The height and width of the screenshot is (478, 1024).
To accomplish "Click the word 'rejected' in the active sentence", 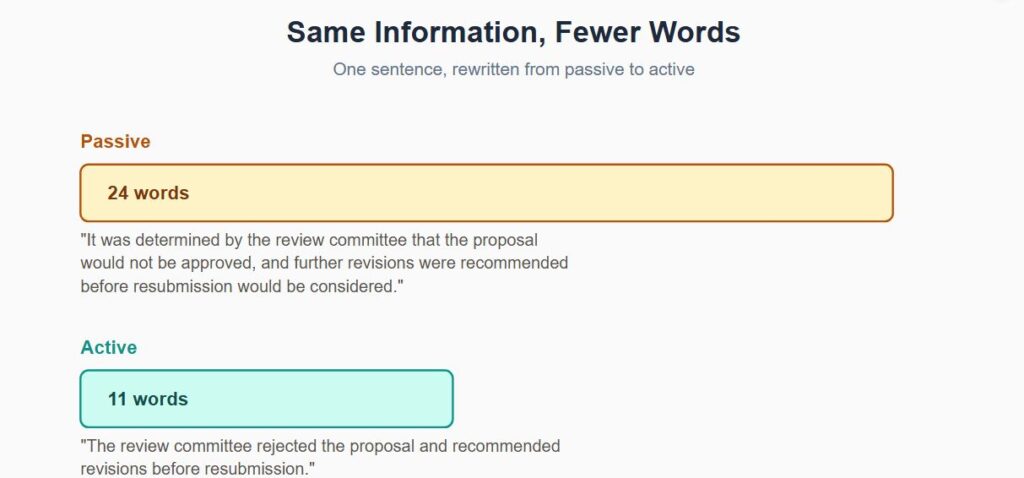I will pyautogui.click(x=287, y=447).
